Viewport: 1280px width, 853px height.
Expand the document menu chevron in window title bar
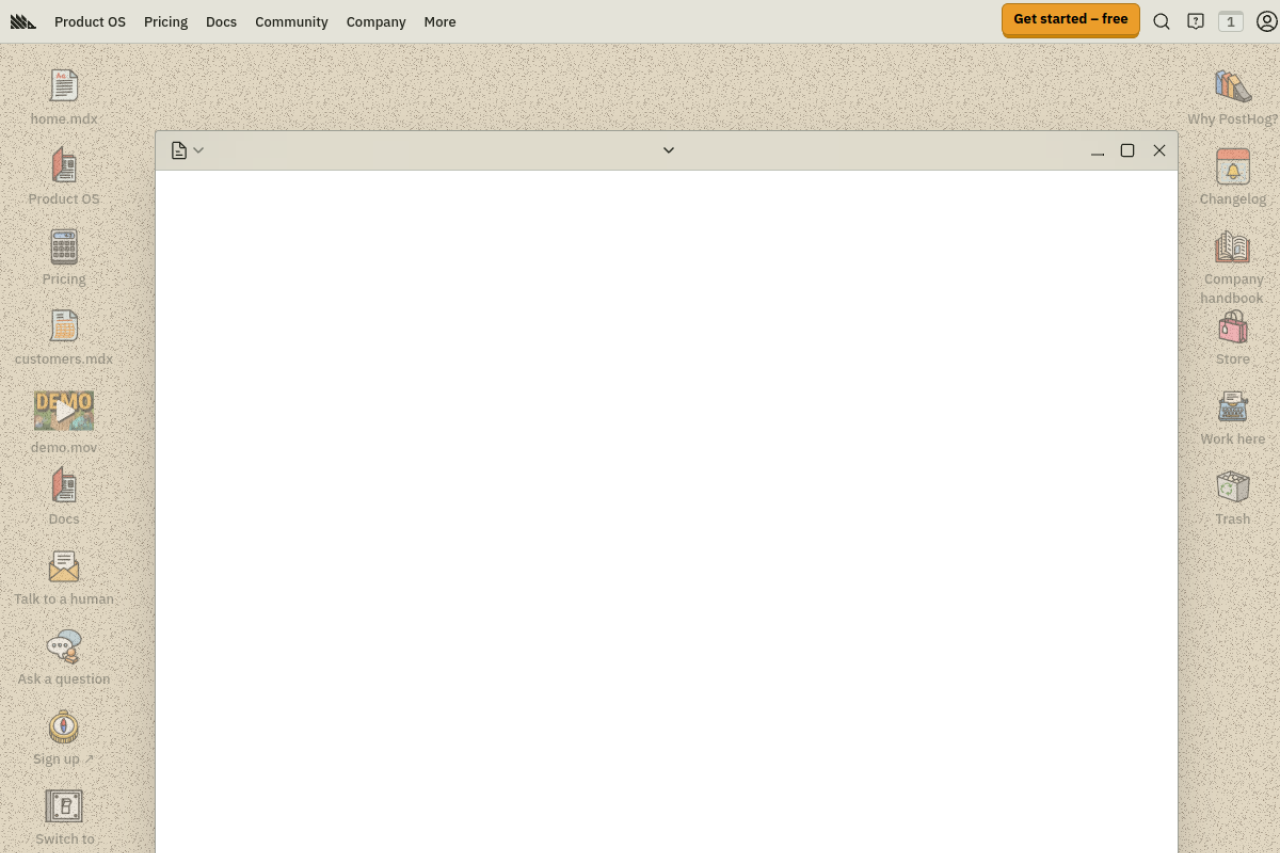pyautogui.click(x=198, y=150)
